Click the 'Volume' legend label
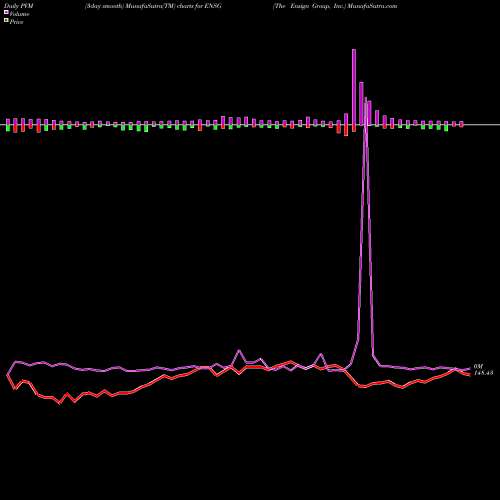Screen dimensions: 500x500 [x=19, y=14]
